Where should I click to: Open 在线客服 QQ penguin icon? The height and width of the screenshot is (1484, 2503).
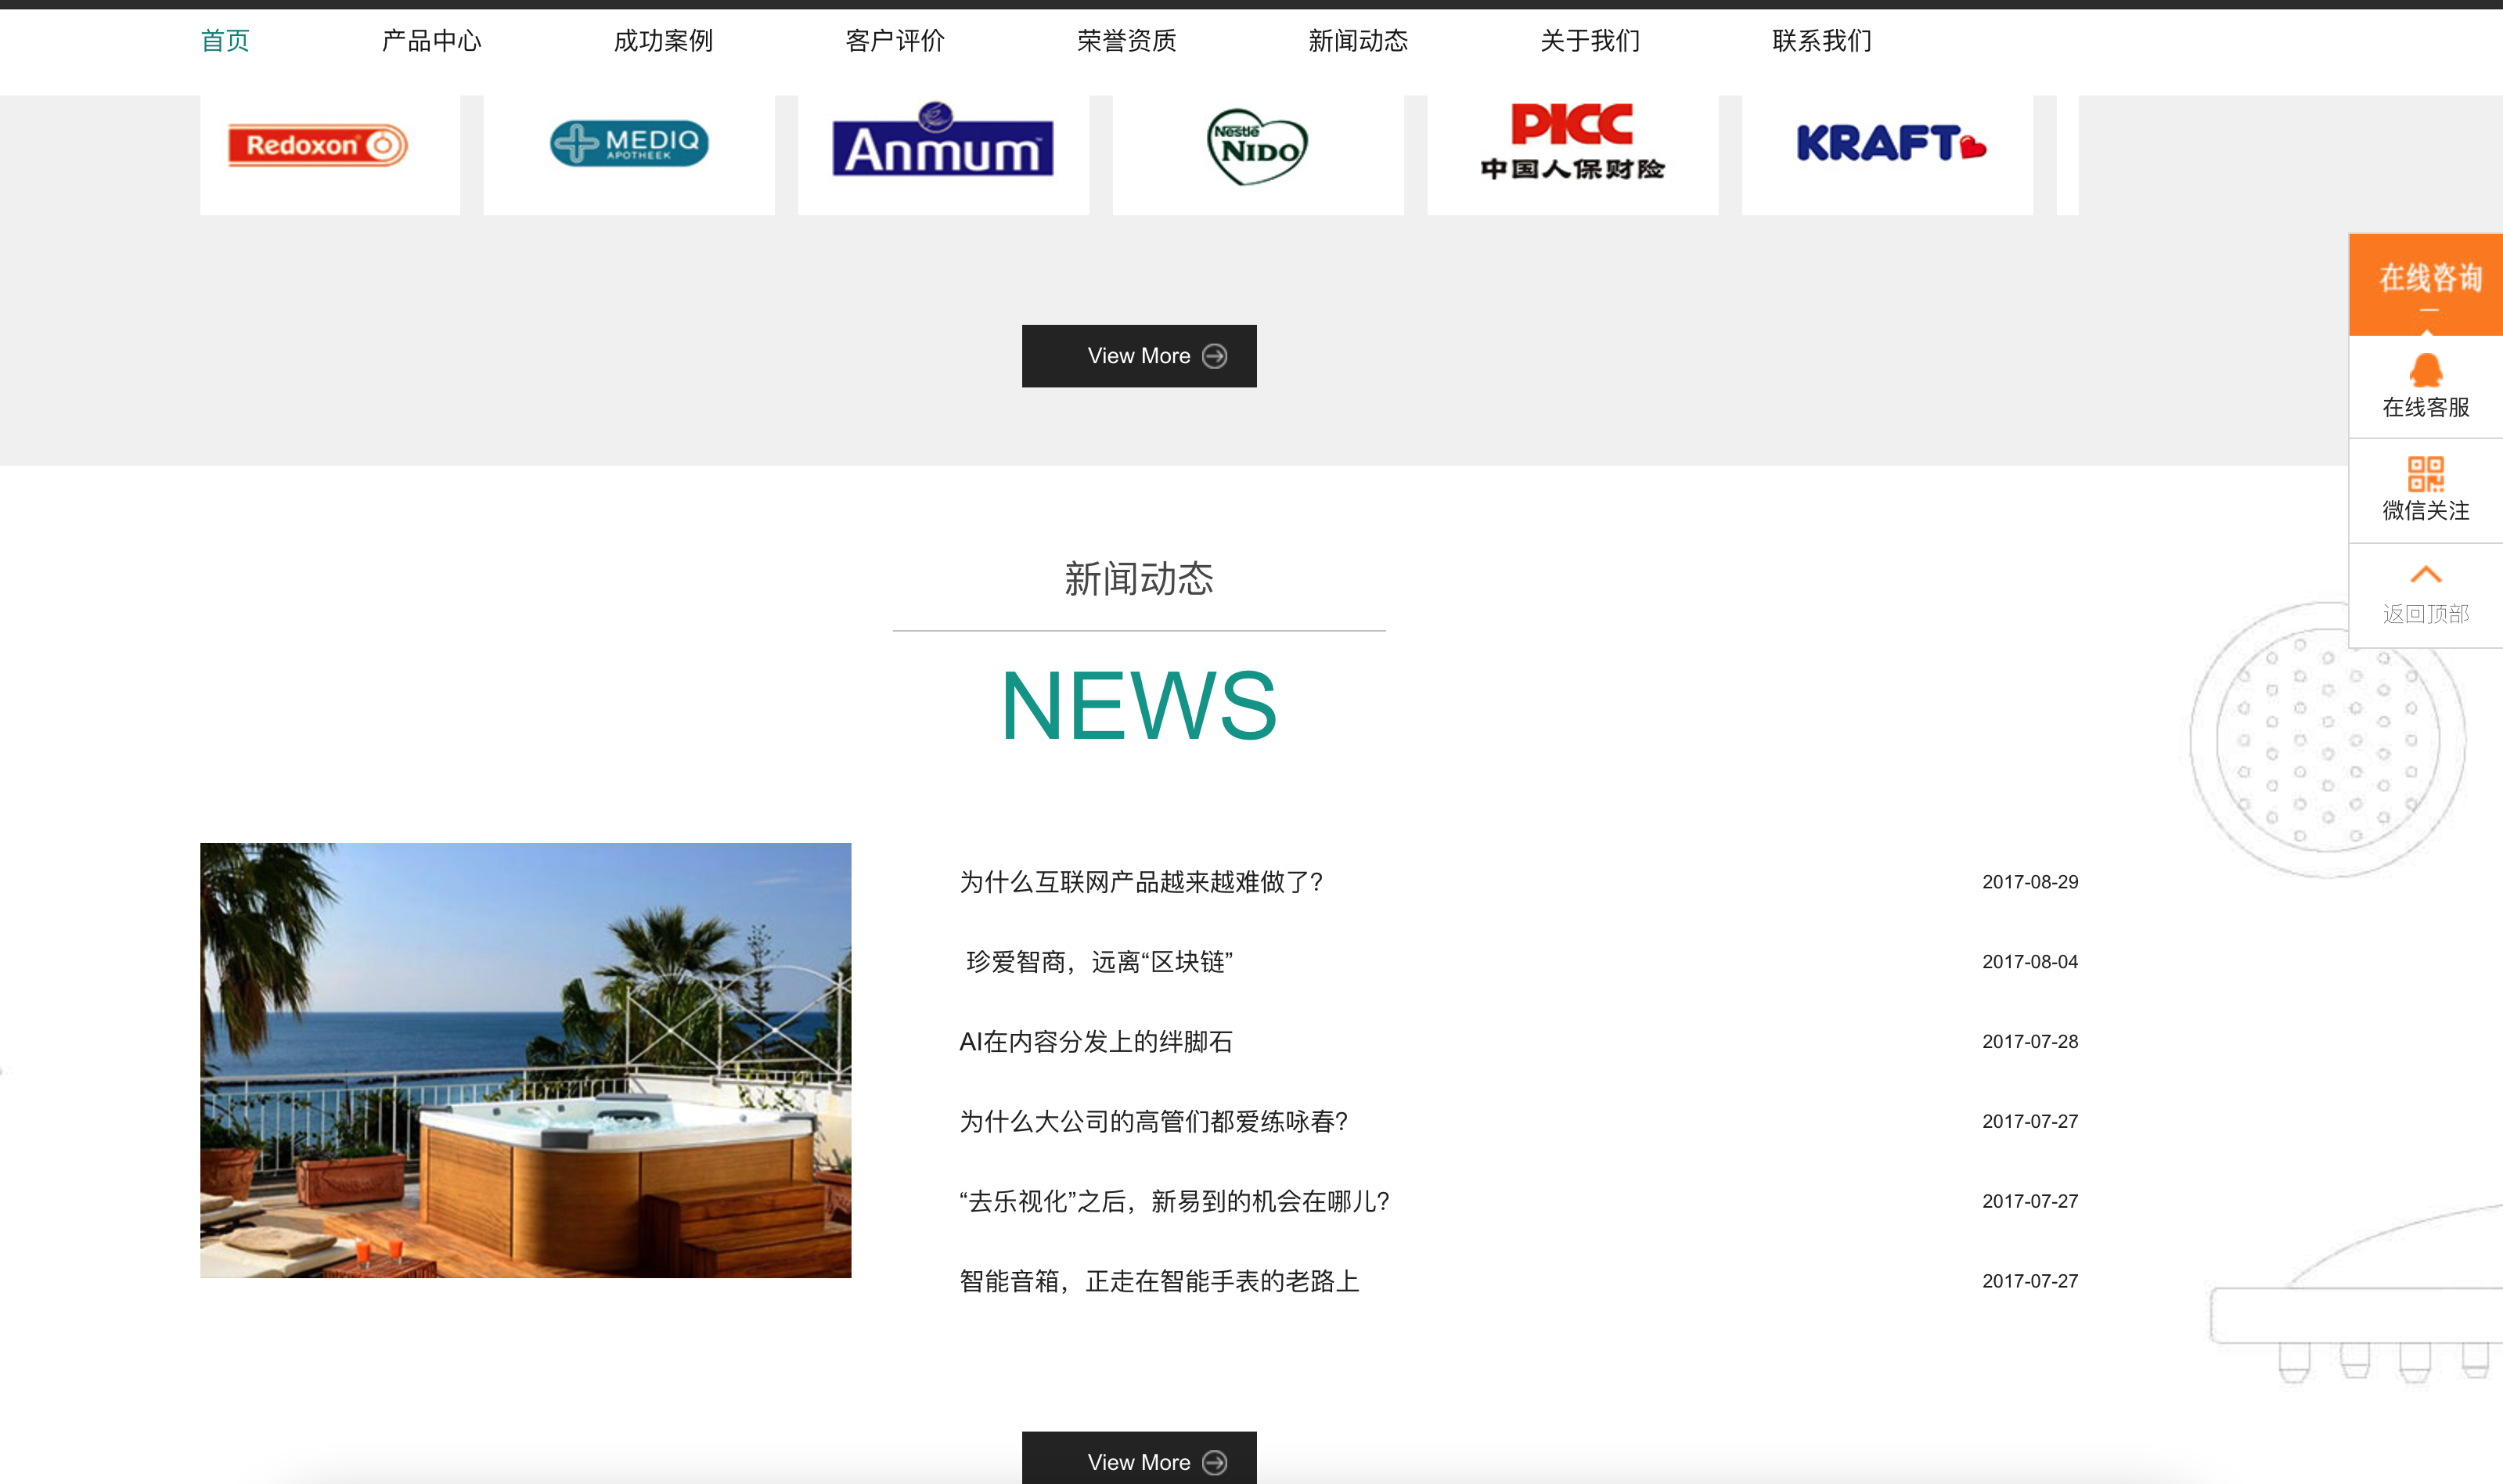click(2426, 370)
